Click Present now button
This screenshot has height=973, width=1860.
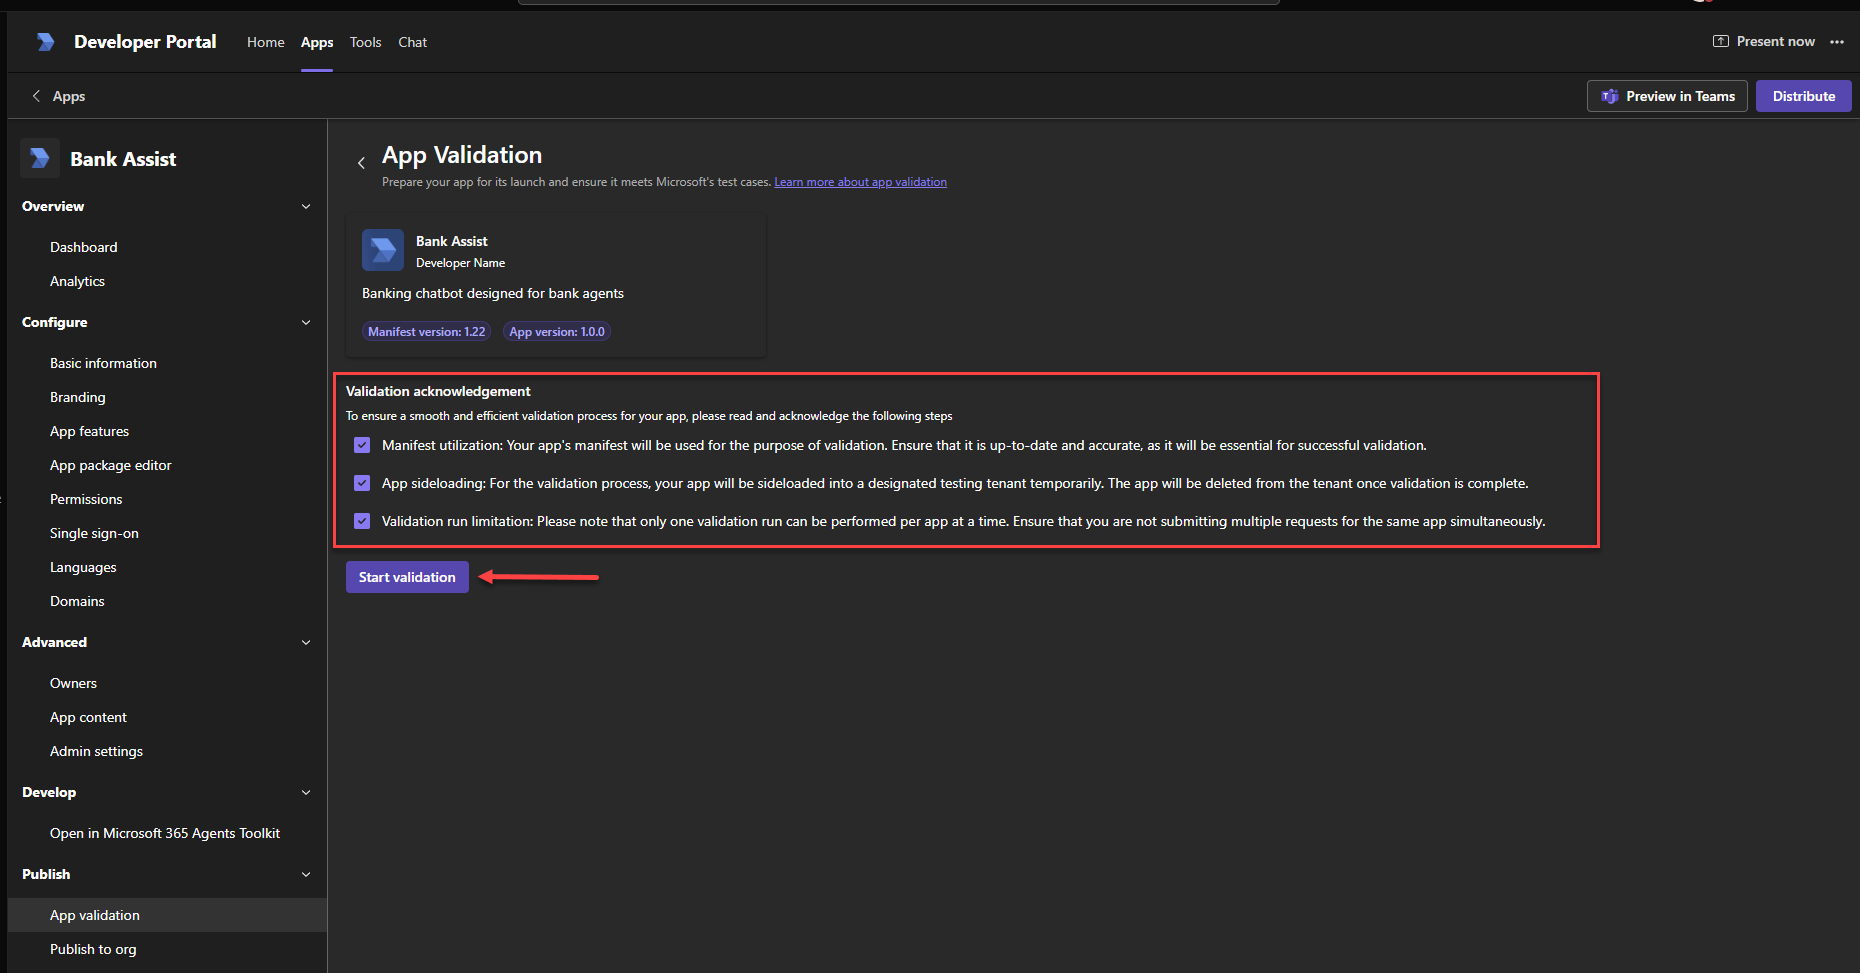pyautogui.click(x=1764, y=41)
